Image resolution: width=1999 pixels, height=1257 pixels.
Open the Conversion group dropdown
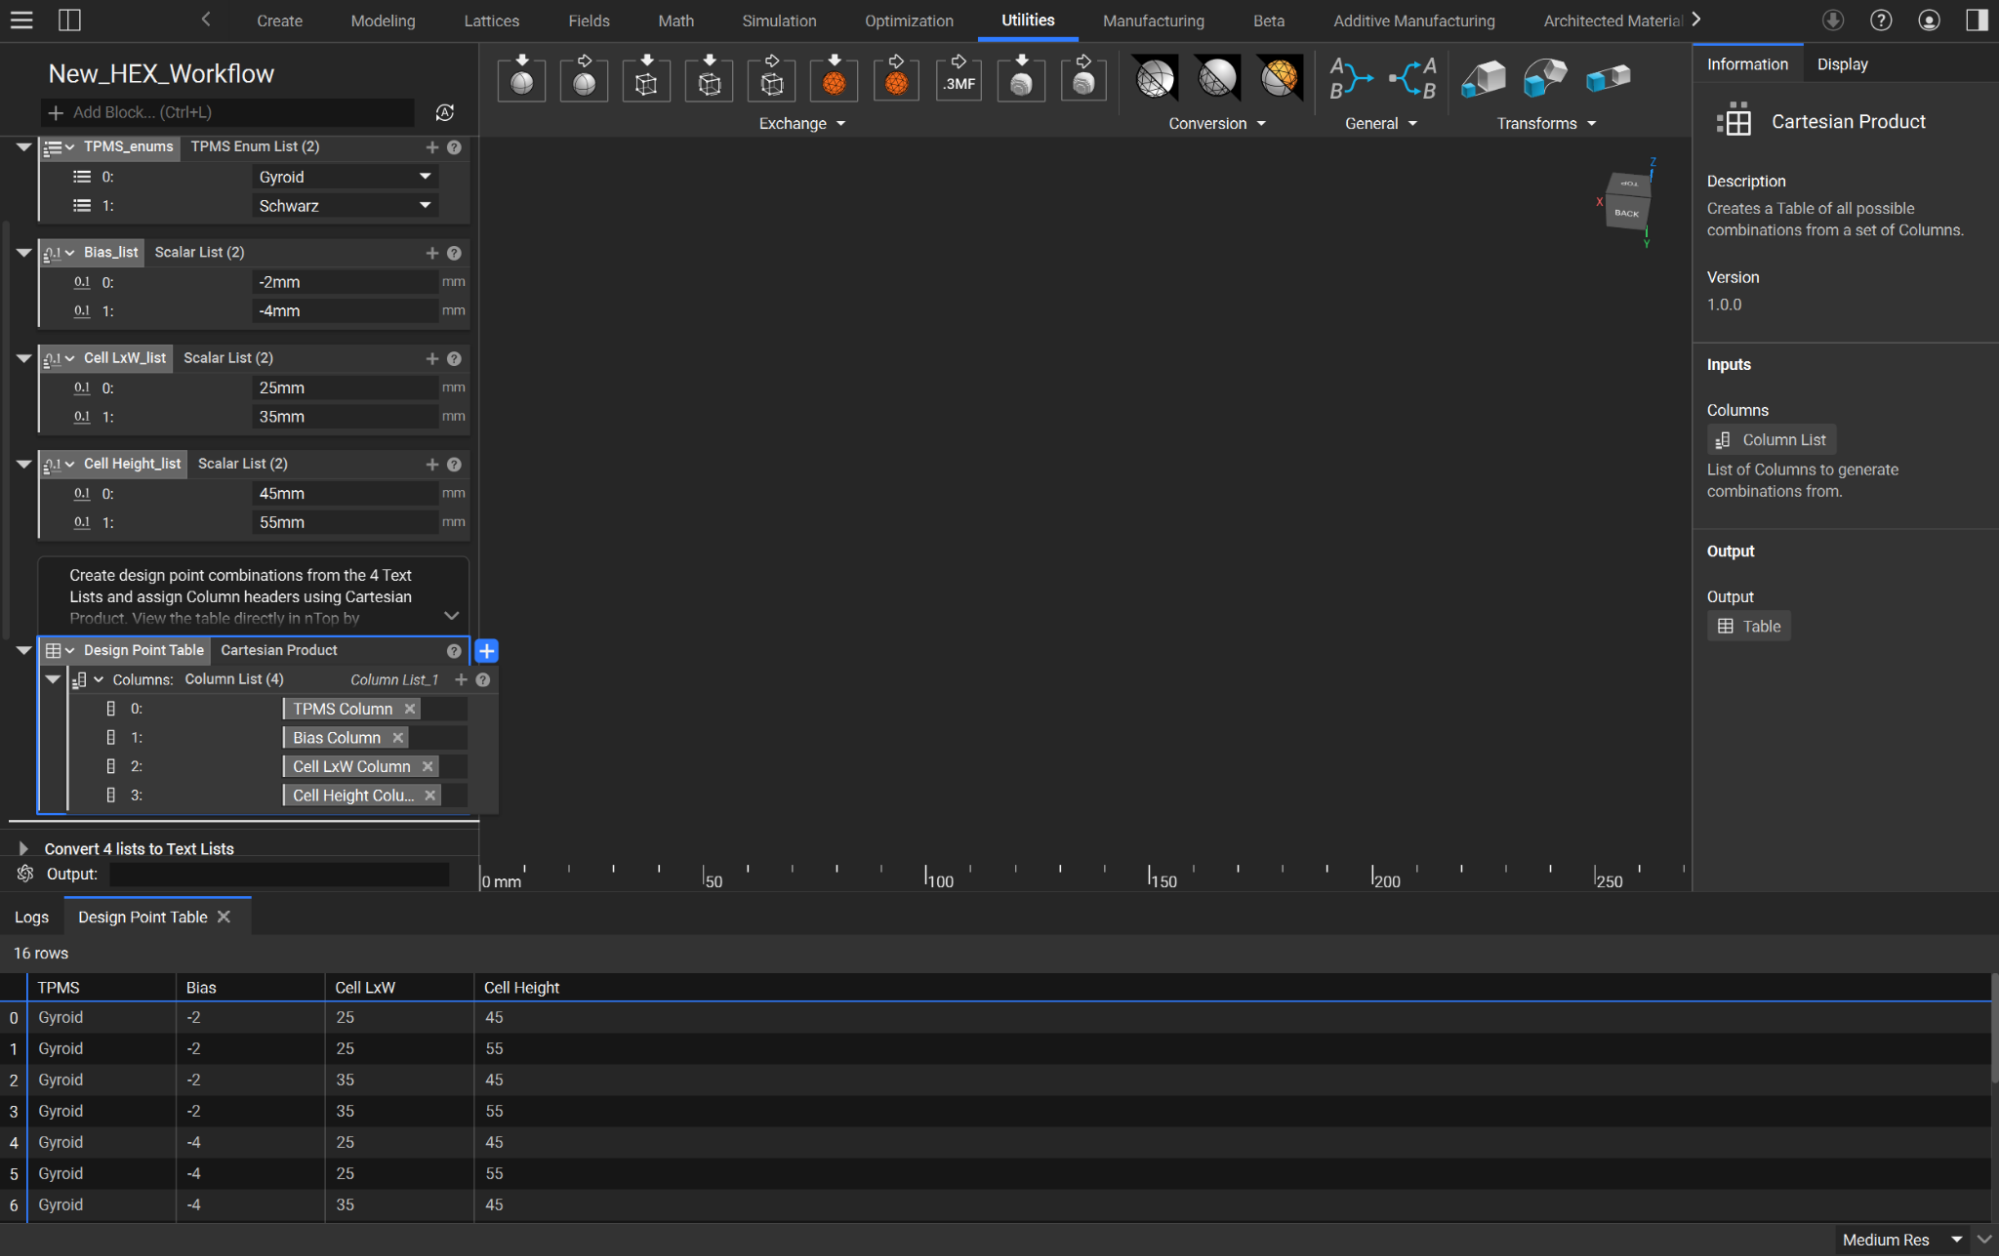[x=1217, y=124]
